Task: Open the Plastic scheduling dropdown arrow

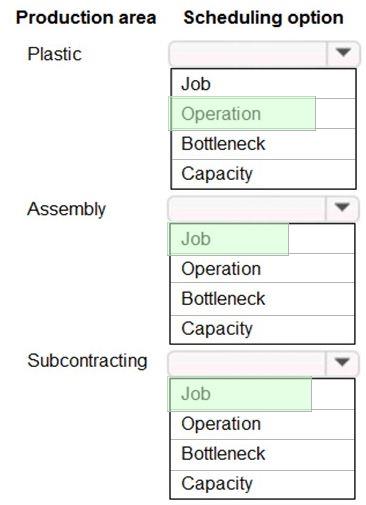Action: click(x=343, y=53)
